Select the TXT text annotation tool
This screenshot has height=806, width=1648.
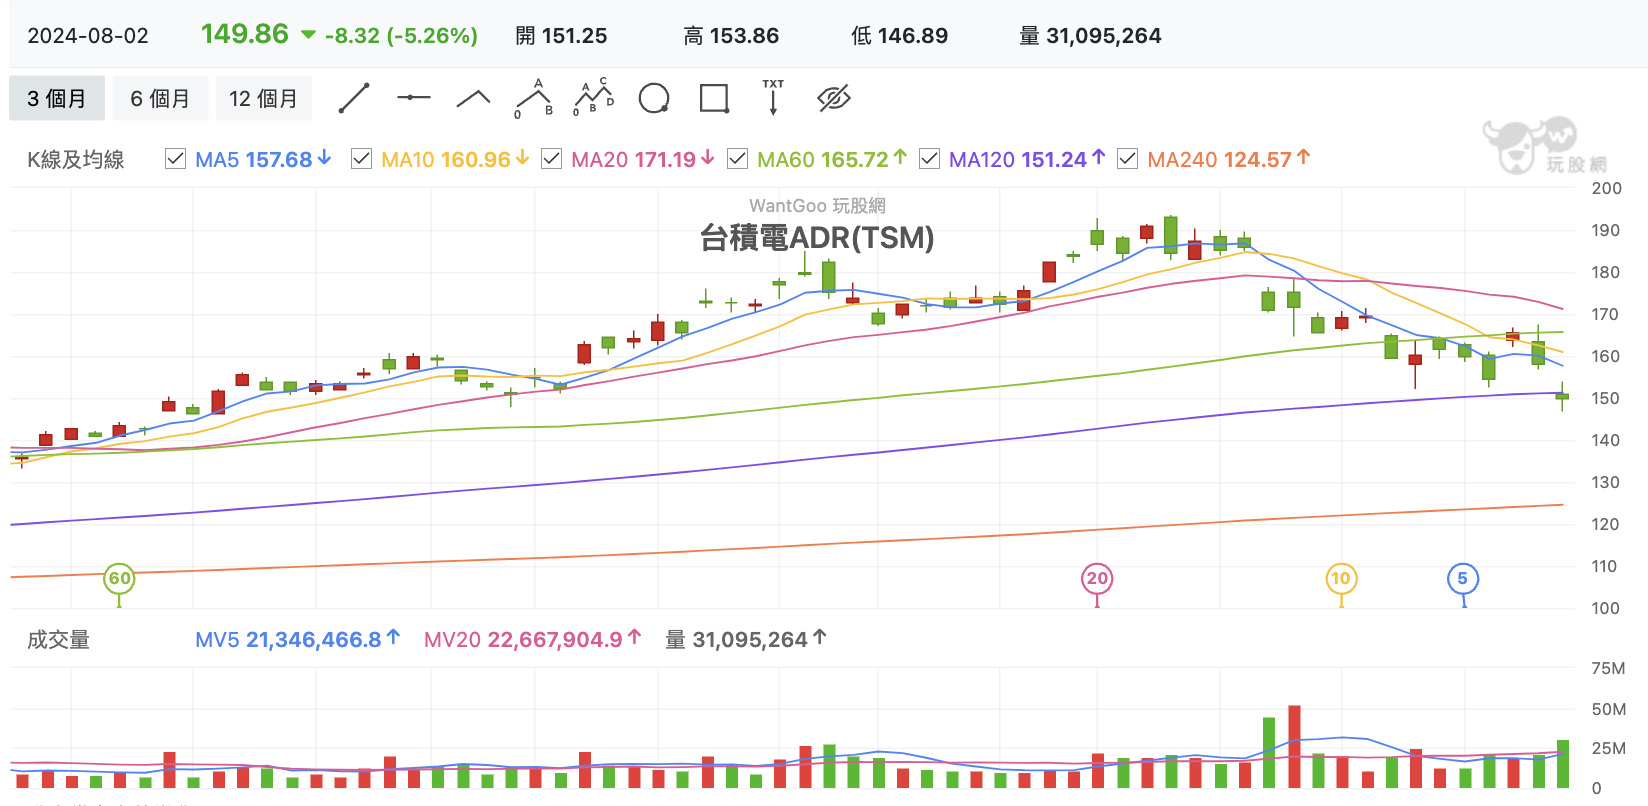pos(773,97)
